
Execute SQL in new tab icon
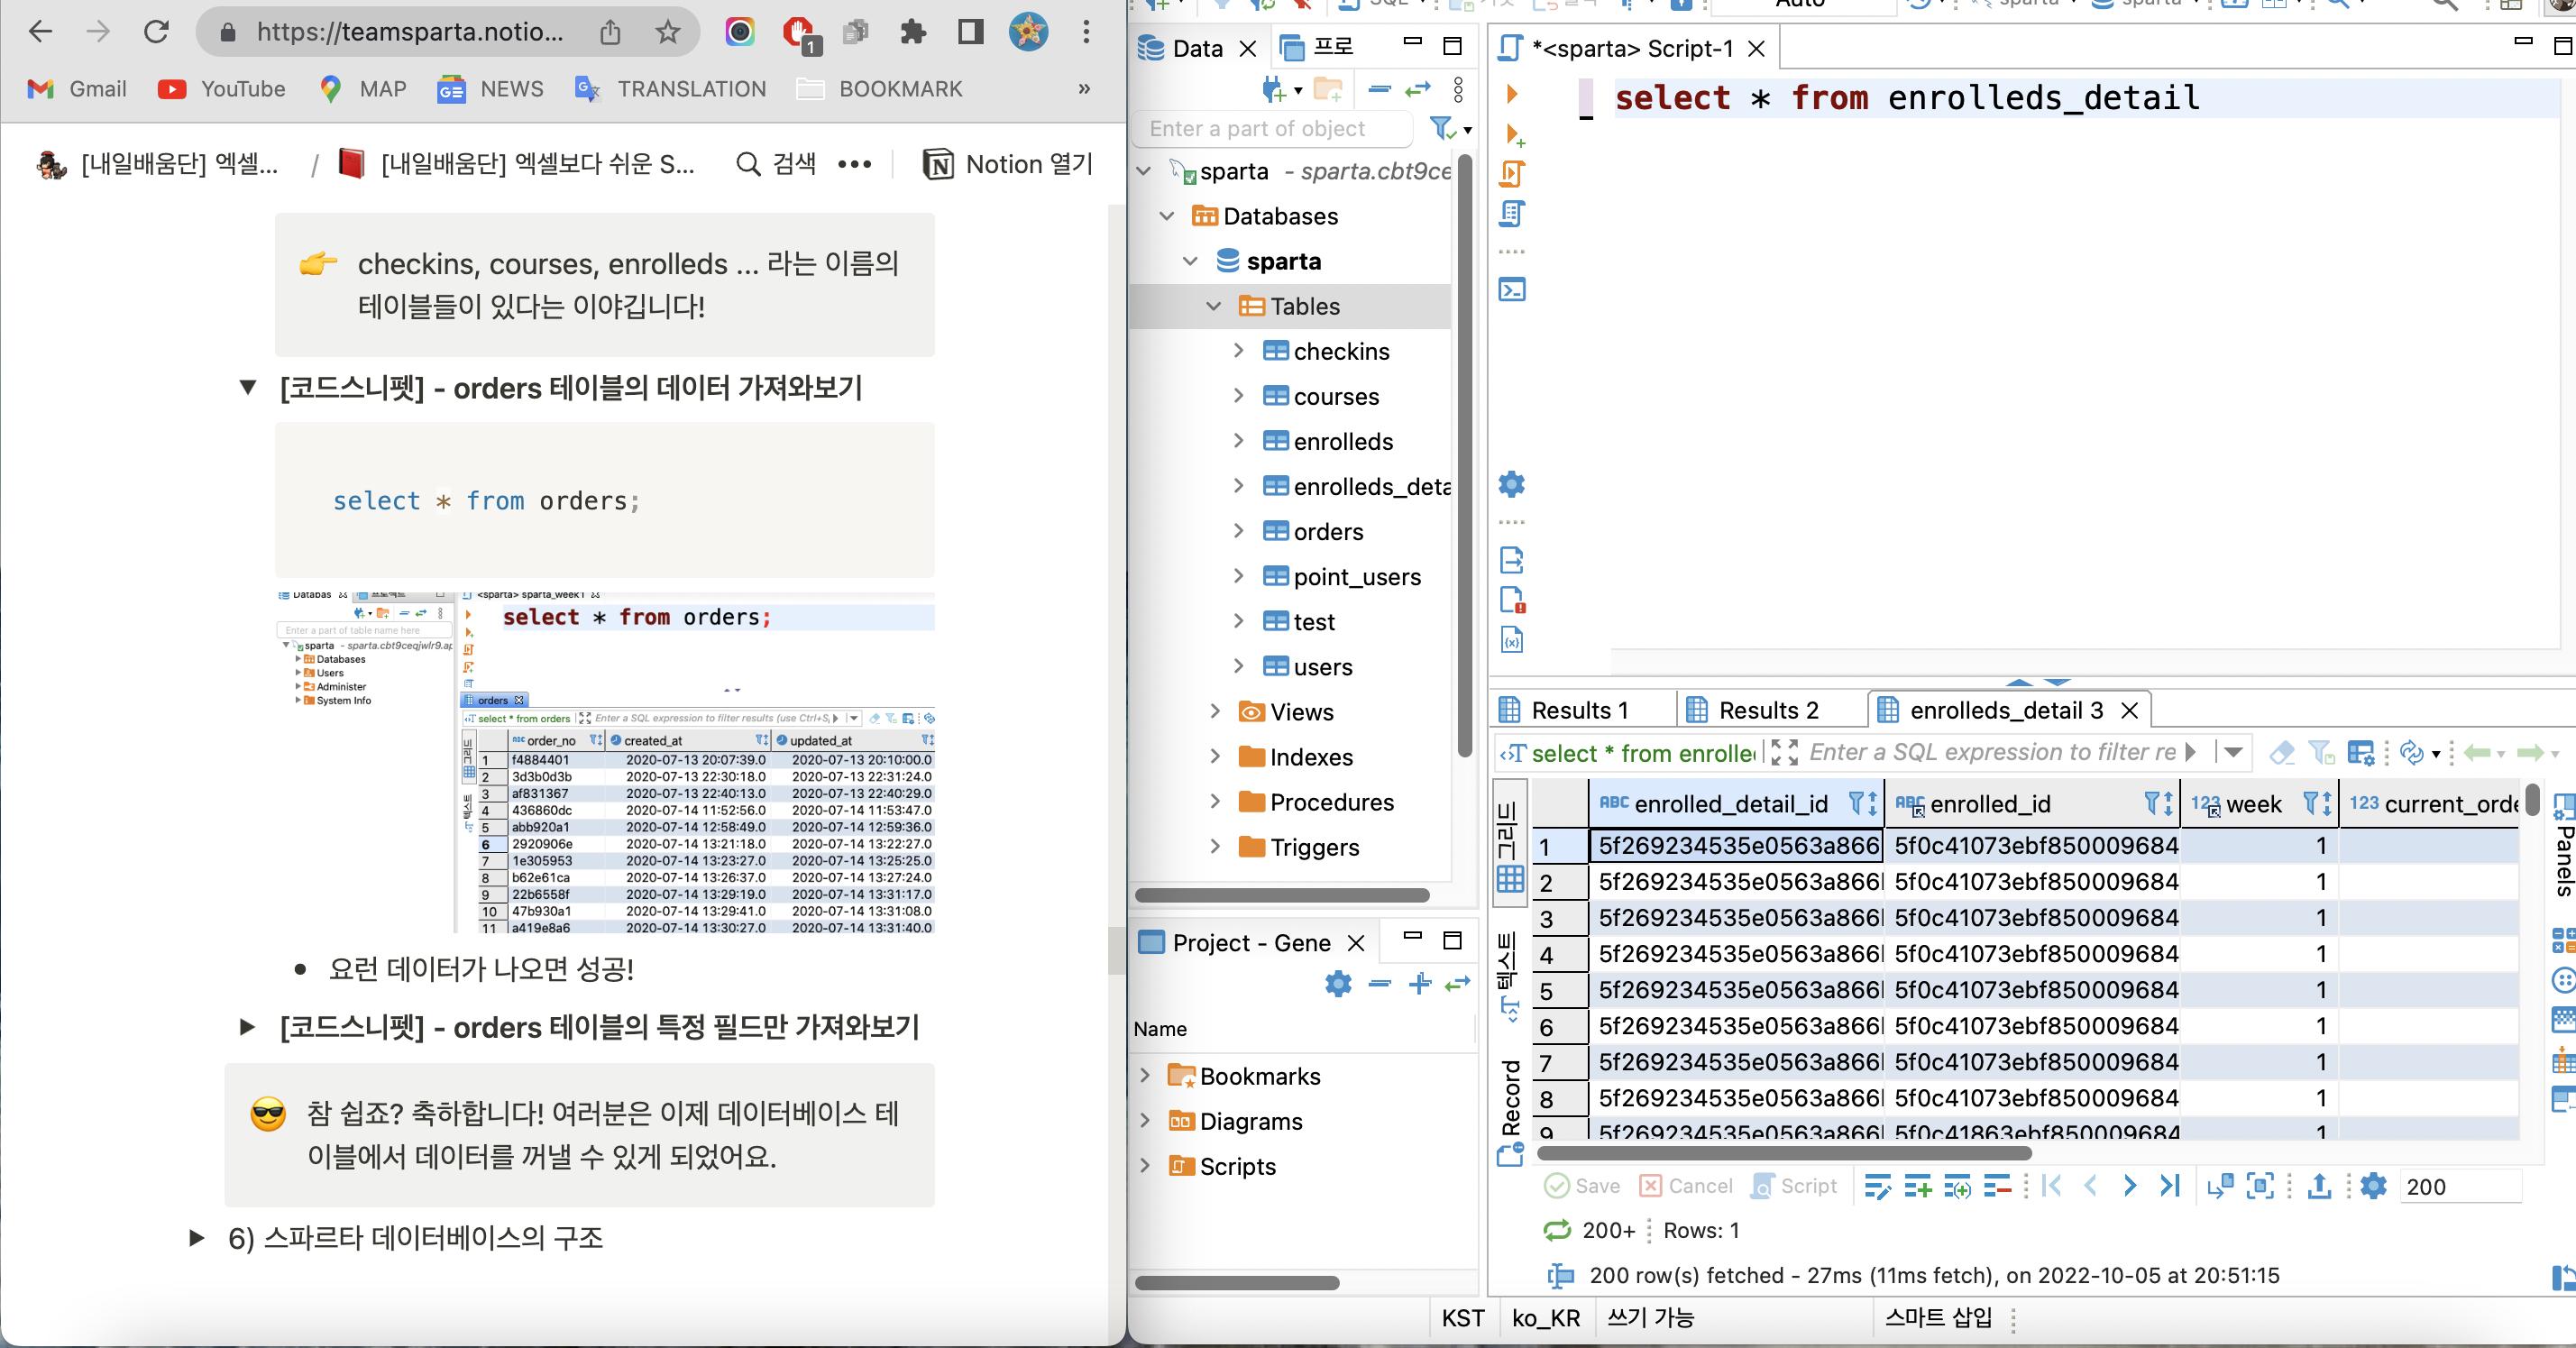click(1513, 134)
